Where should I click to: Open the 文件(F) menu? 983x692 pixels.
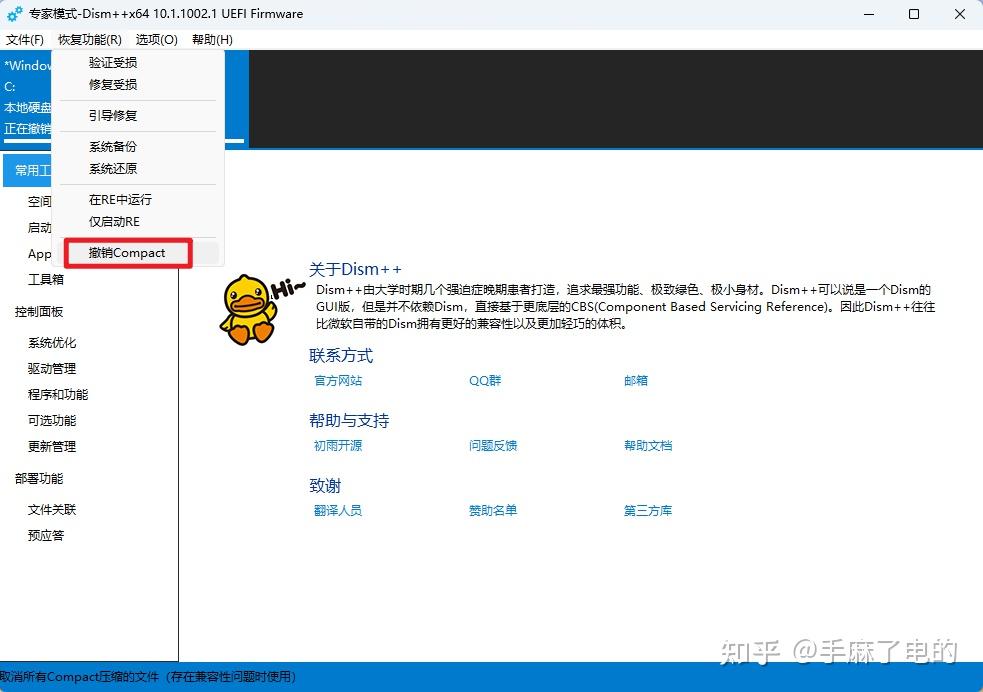(x=25, y=40)
